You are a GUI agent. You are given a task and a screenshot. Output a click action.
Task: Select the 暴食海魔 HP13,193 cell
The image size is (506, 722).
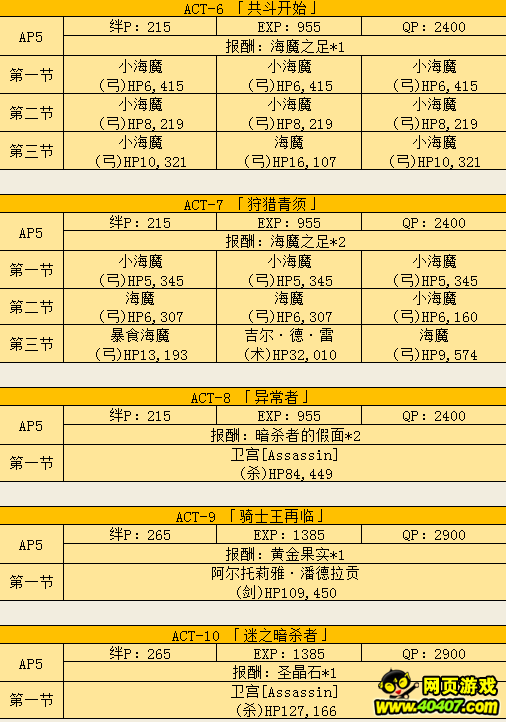click(140, 344)
